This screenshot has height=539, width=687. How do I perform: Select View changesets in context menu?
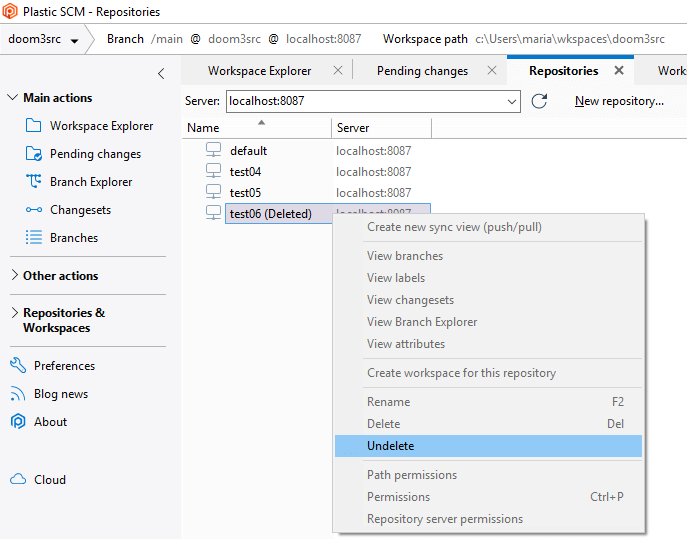(488, 300)
